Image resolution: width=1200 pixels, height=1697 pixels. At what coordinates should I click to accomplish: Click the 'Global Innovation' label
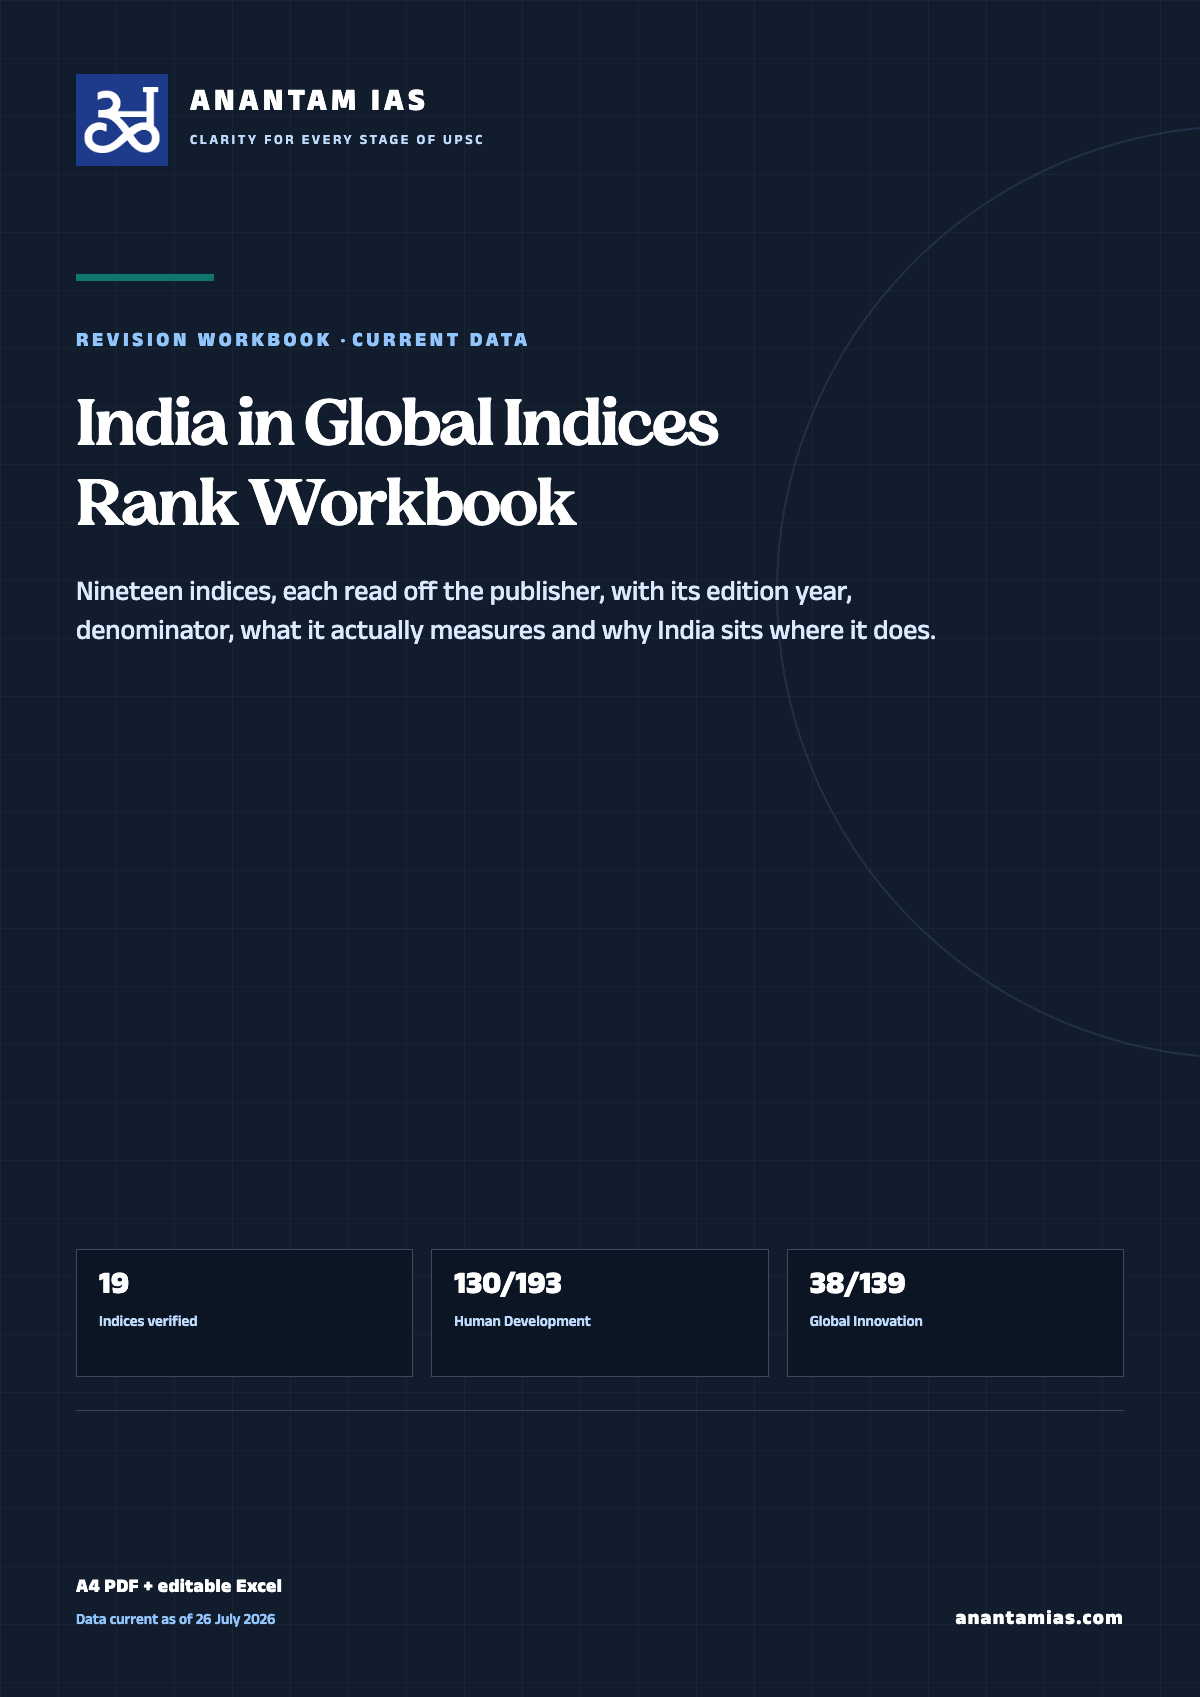pos(866,1321)
